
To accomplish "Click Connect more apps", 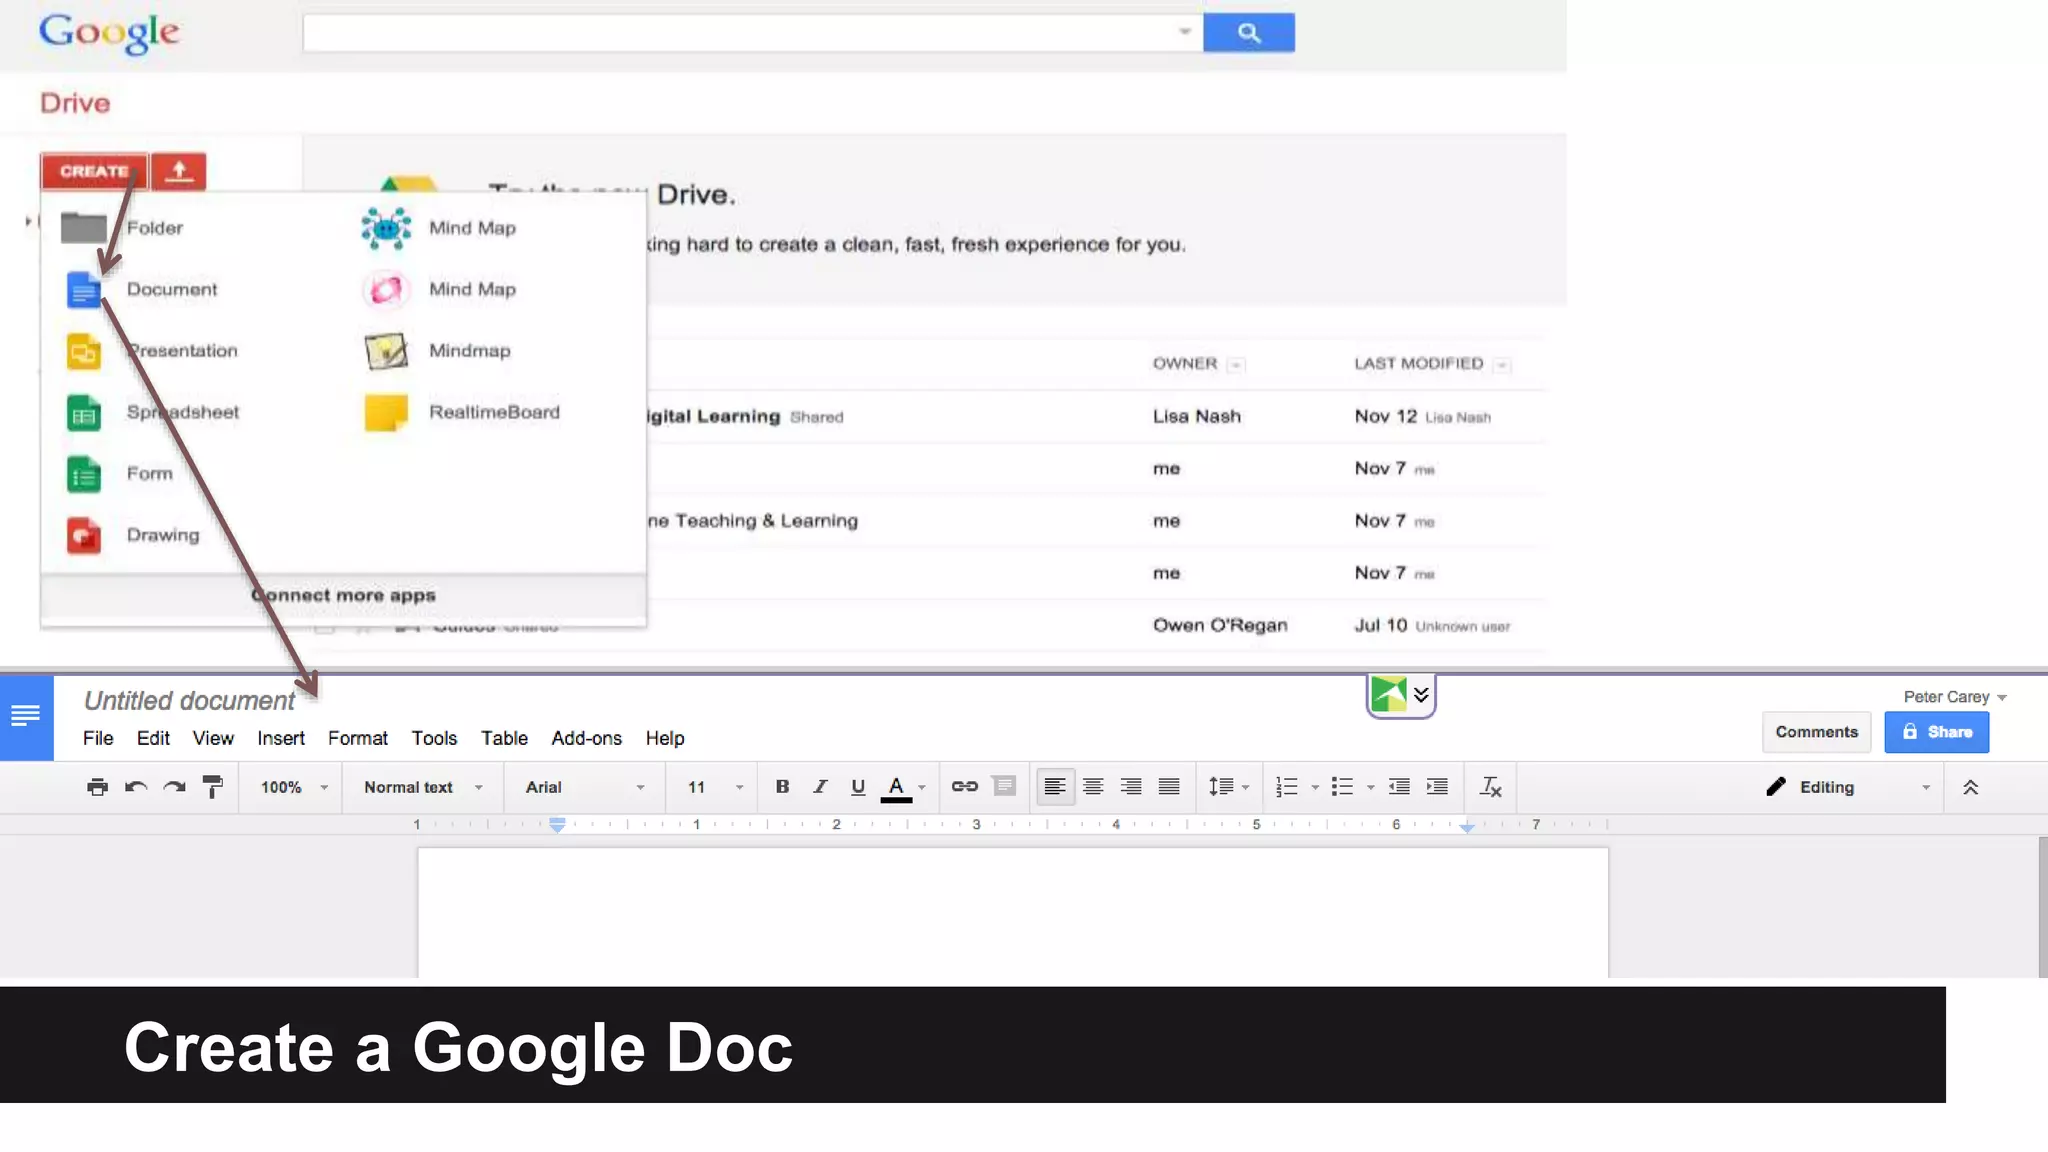I will tap(343, 595).
